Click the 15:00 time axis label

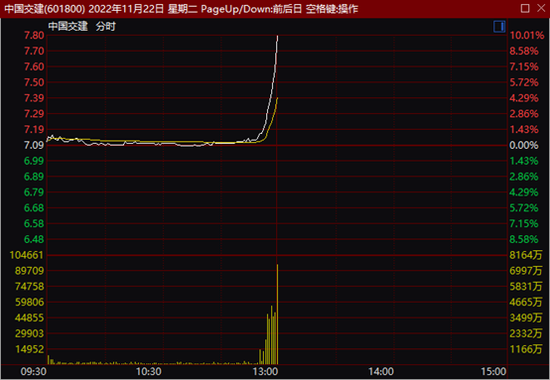pyautogui.click(x=494, y=372)
